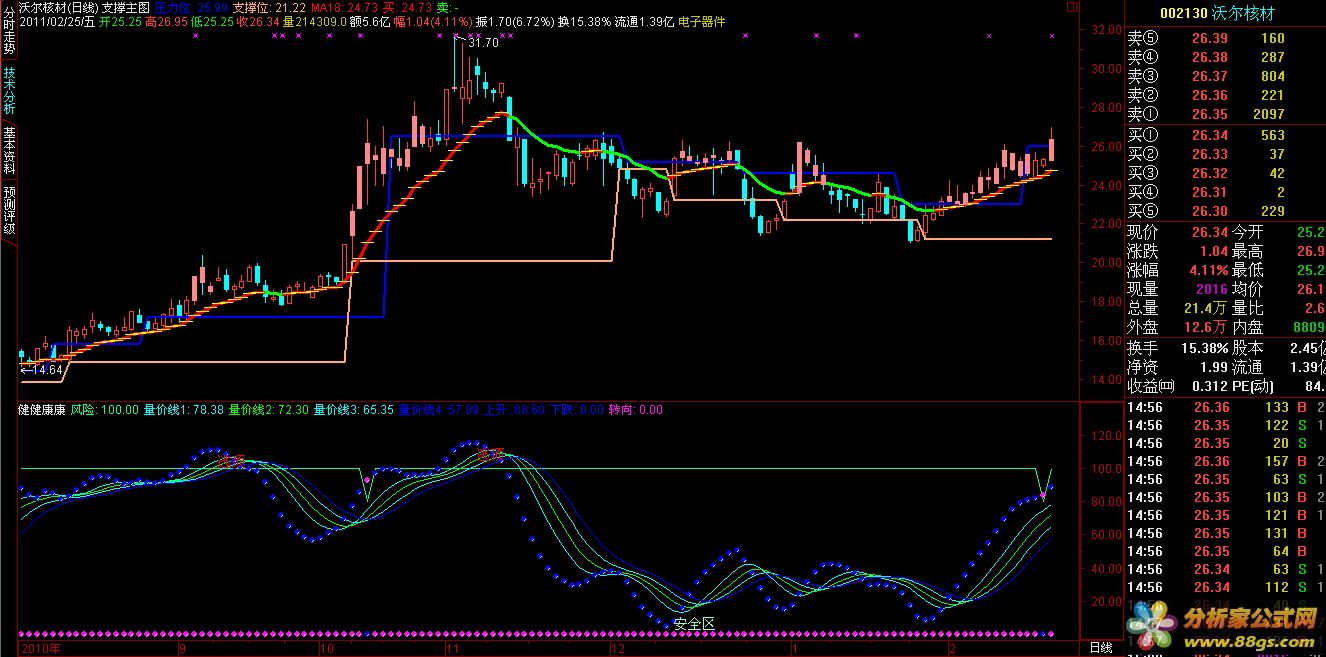Click the 现量 value 2016
Viewport: 1326px width, 657px height.
pos(1212,289)
